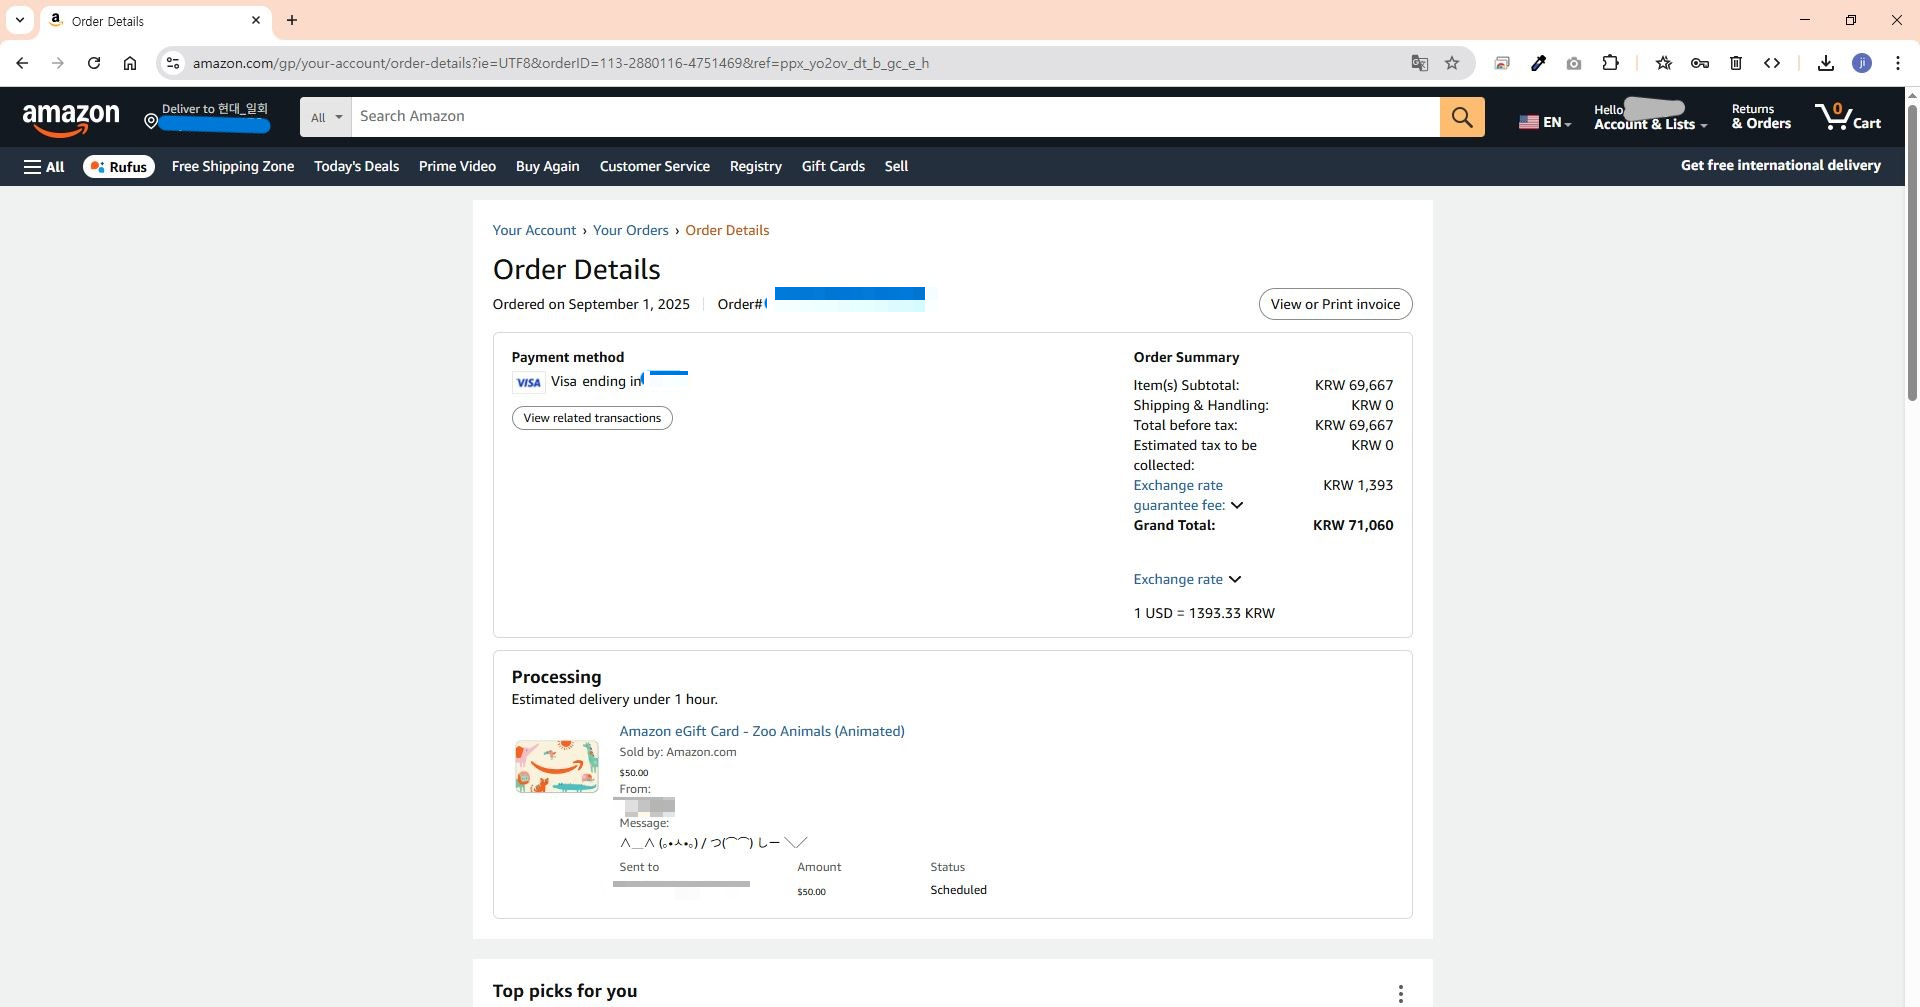Open Amazon eGift Card Zoo Animals link
The height and width of the screenshot is (1007, 1920).
pyautogui.click(x=762, y=731)
